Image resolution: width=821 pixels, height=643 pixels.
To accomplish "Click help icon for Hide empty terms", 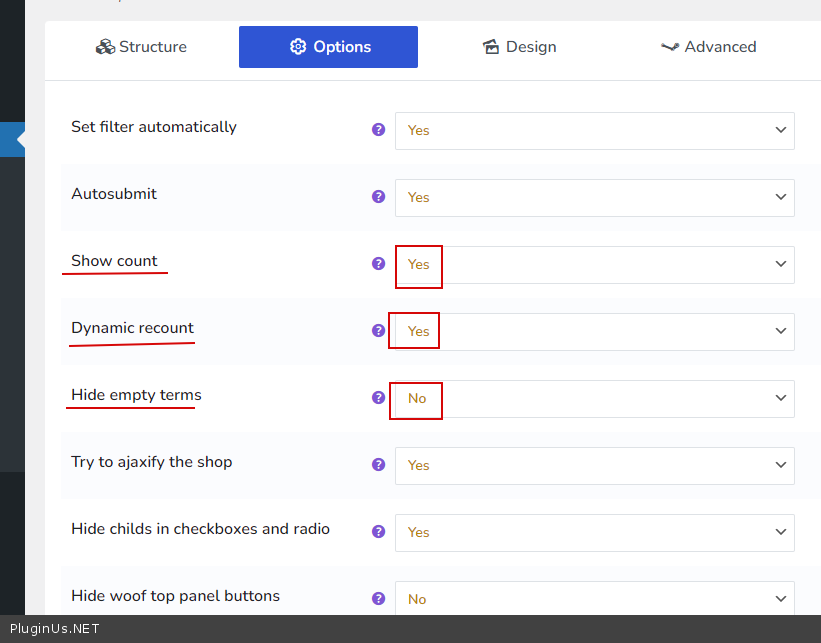I will 378,397.
